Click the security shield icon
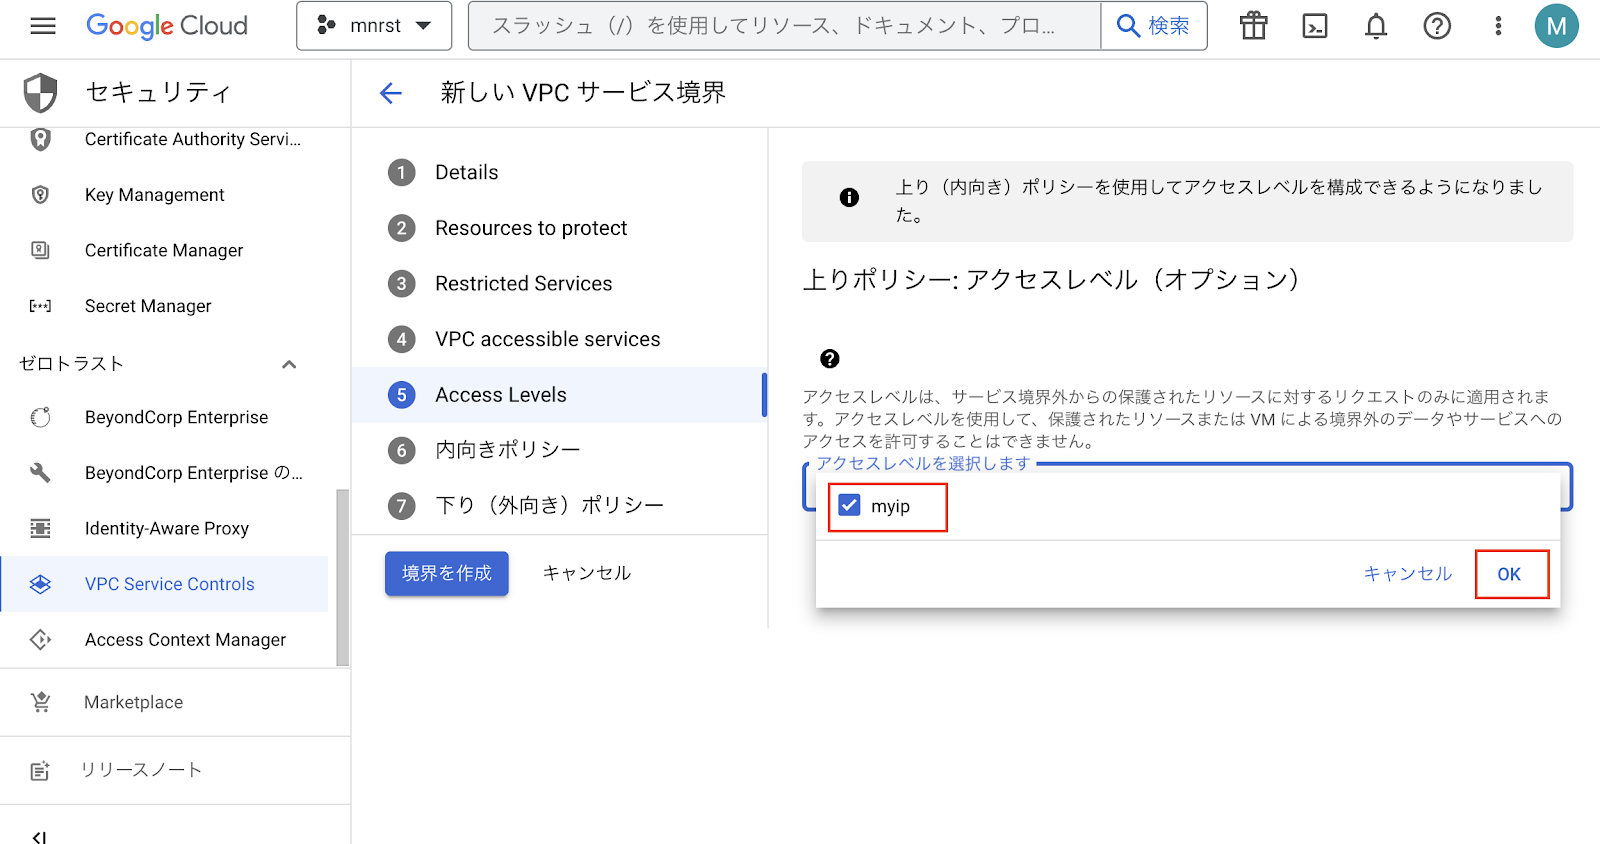Screen dimensions: 1600x844 coord(40,93)
